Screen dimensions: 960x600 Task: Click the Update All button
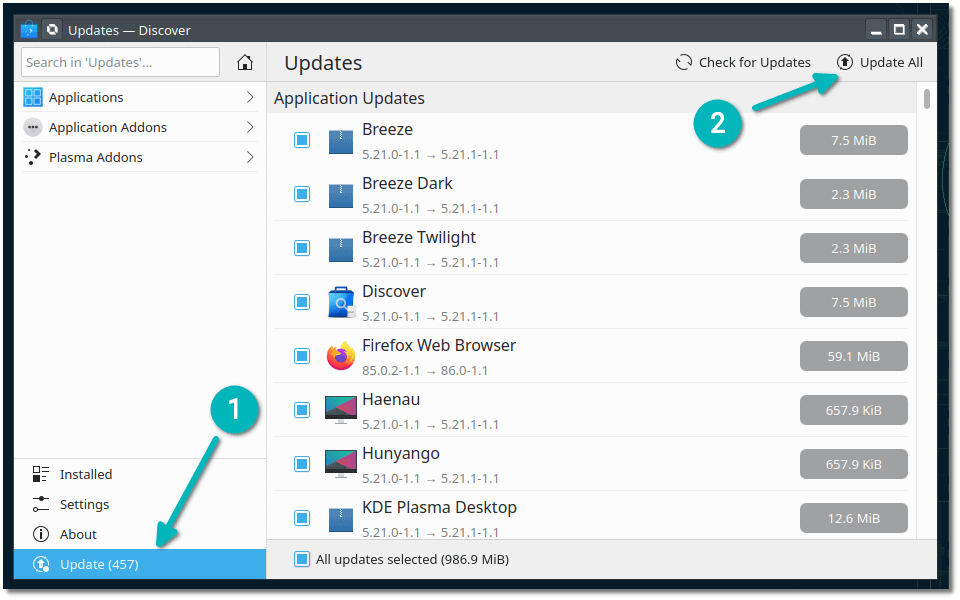pyautogui.click(x=880, y=62)
